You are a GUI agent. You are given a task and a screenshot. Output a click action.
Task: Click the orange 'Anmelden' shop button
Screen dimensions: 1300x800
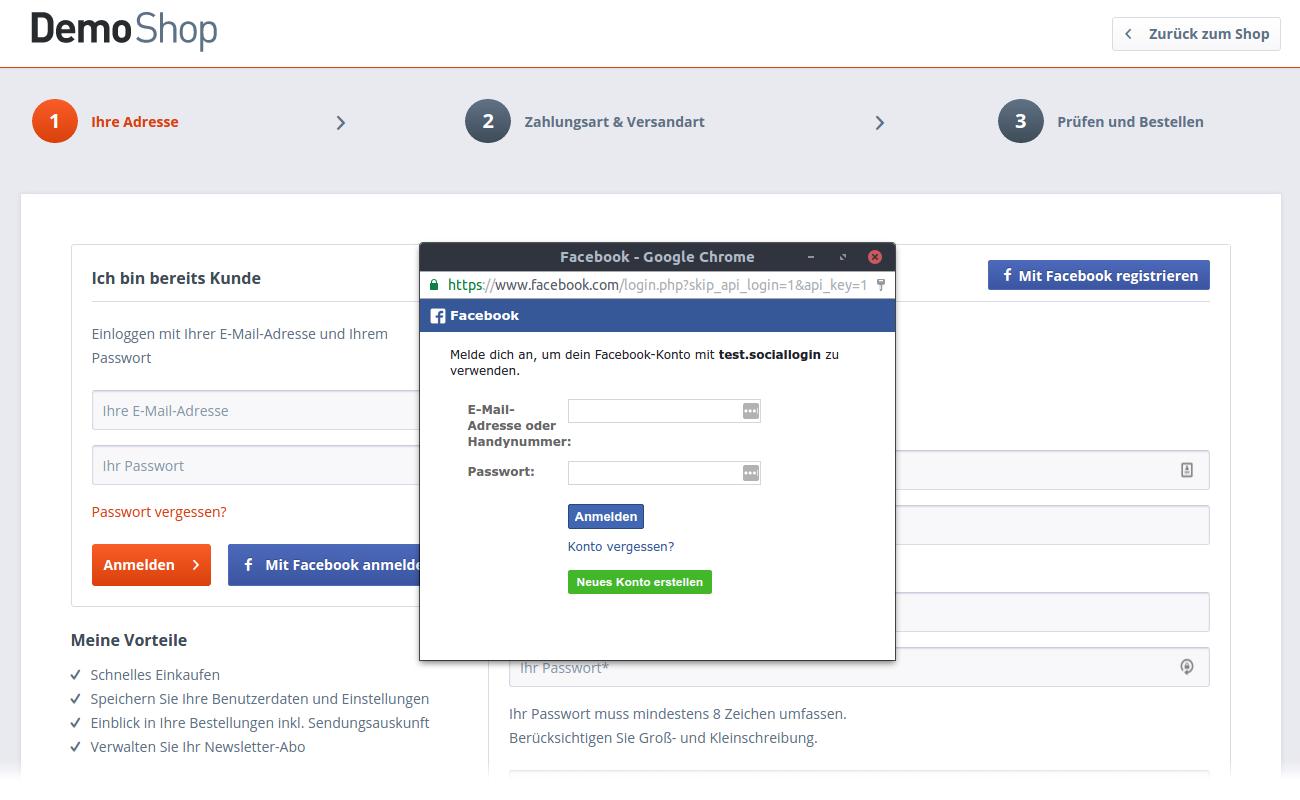tap(151, 565)
